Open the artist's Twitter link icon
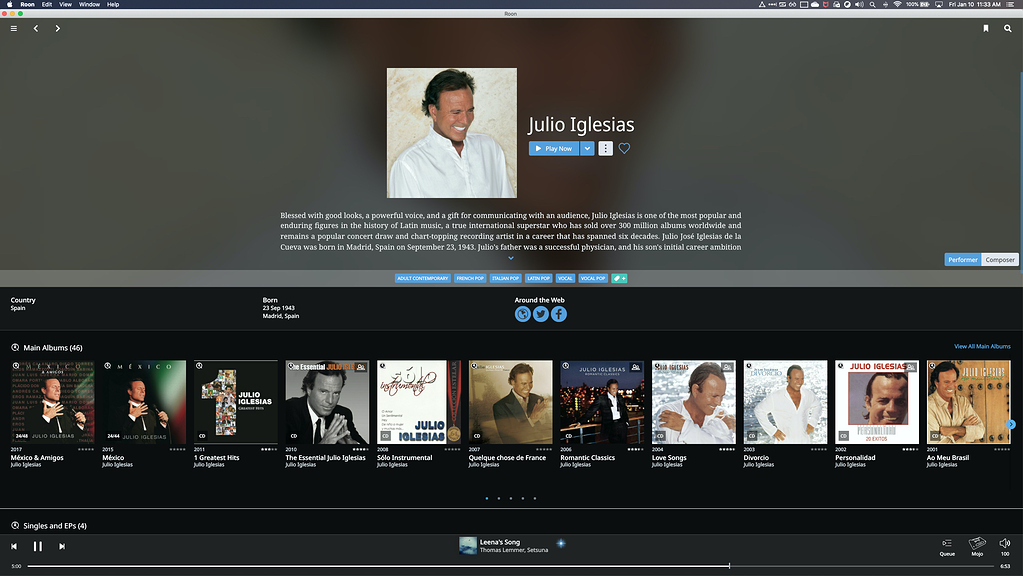The width and height of the screenshot is (1023, 576). pos(541,314)
